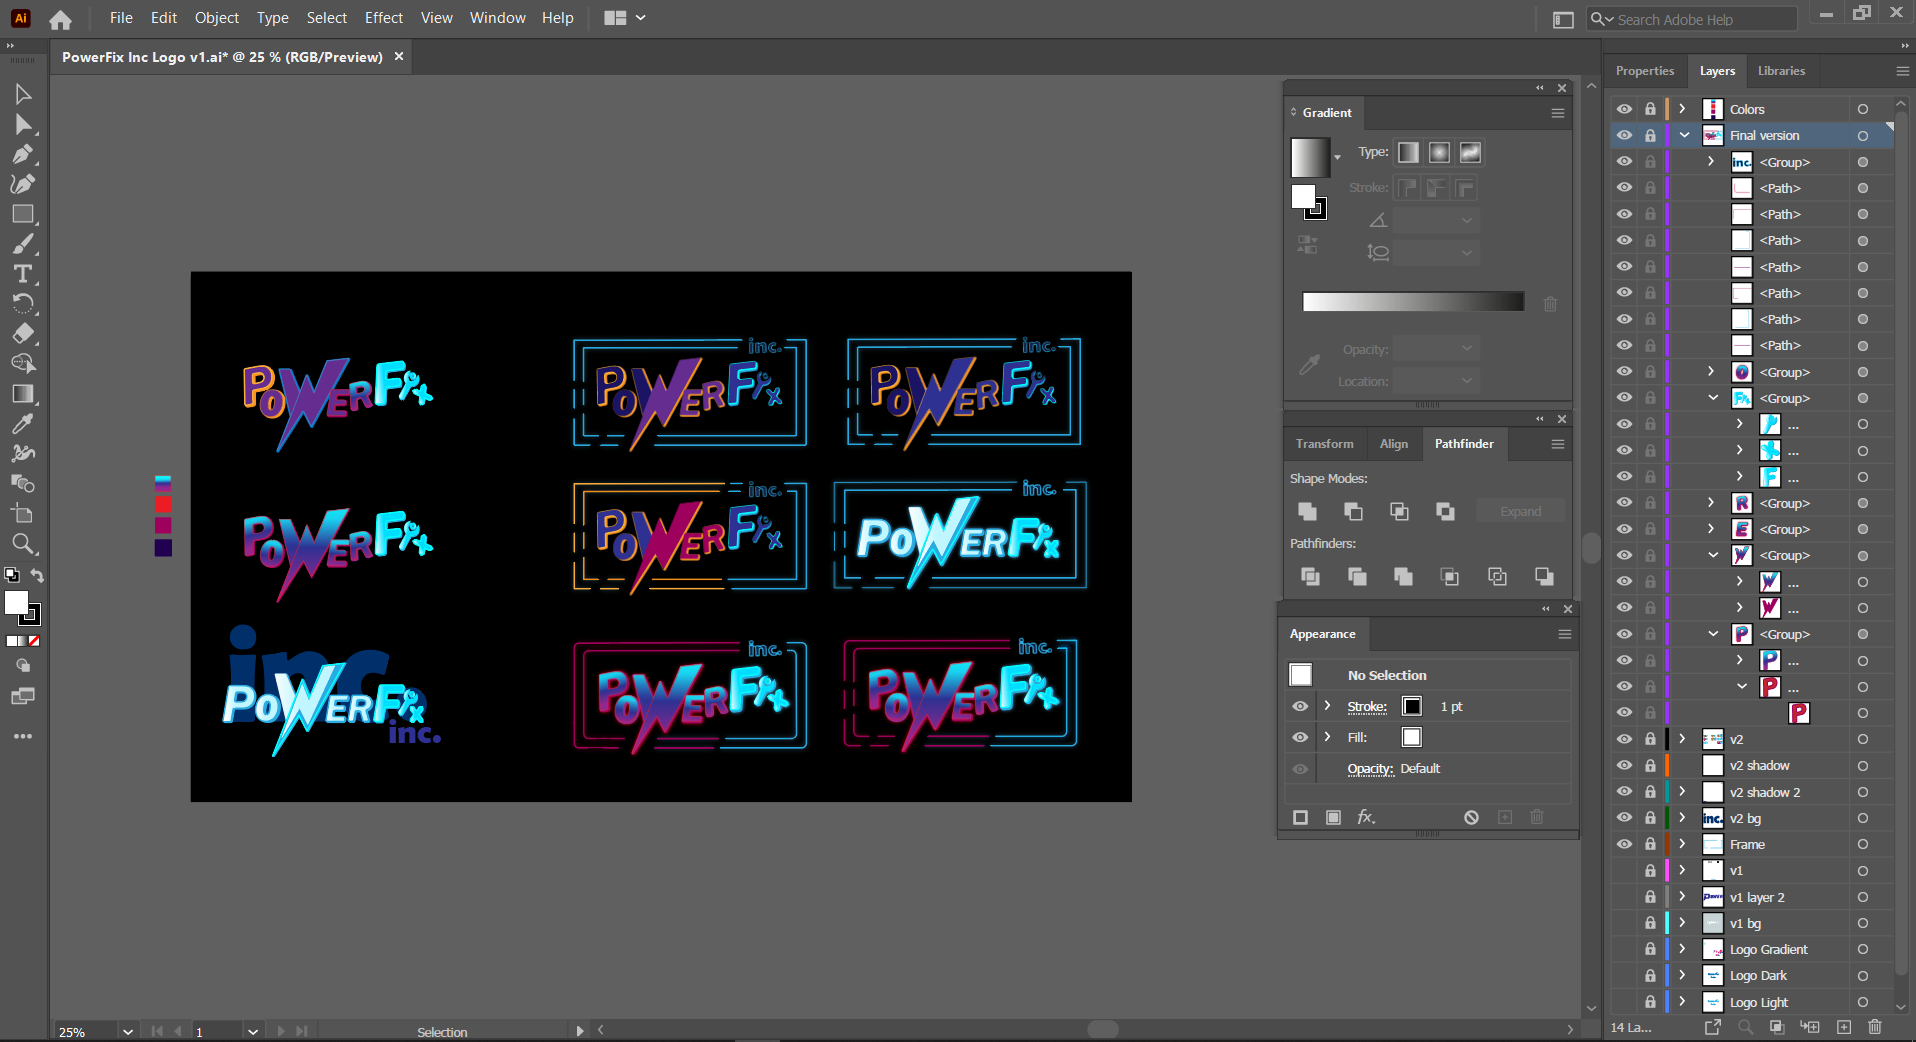Expand the Logo Light layer
The height and width of the screenshot is (1042, 1916).
(x=1683, y=1002)
